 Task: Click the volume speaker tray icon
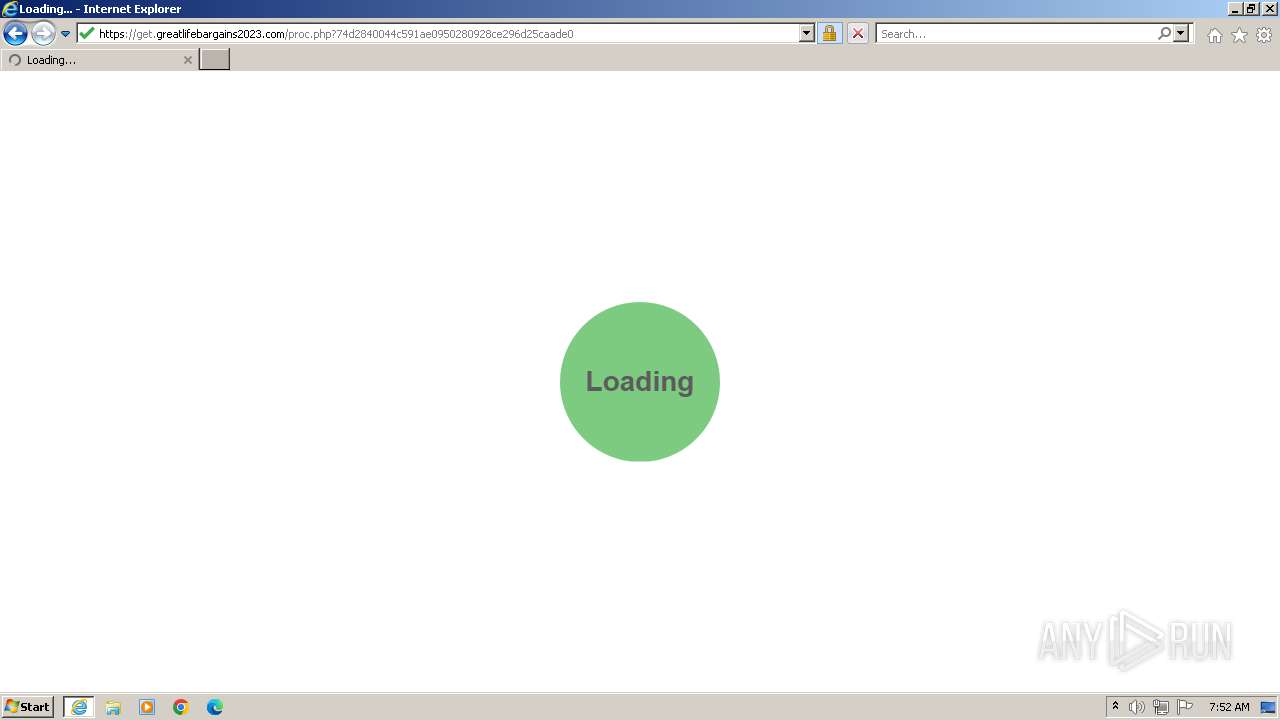(x=1137, y=707)
